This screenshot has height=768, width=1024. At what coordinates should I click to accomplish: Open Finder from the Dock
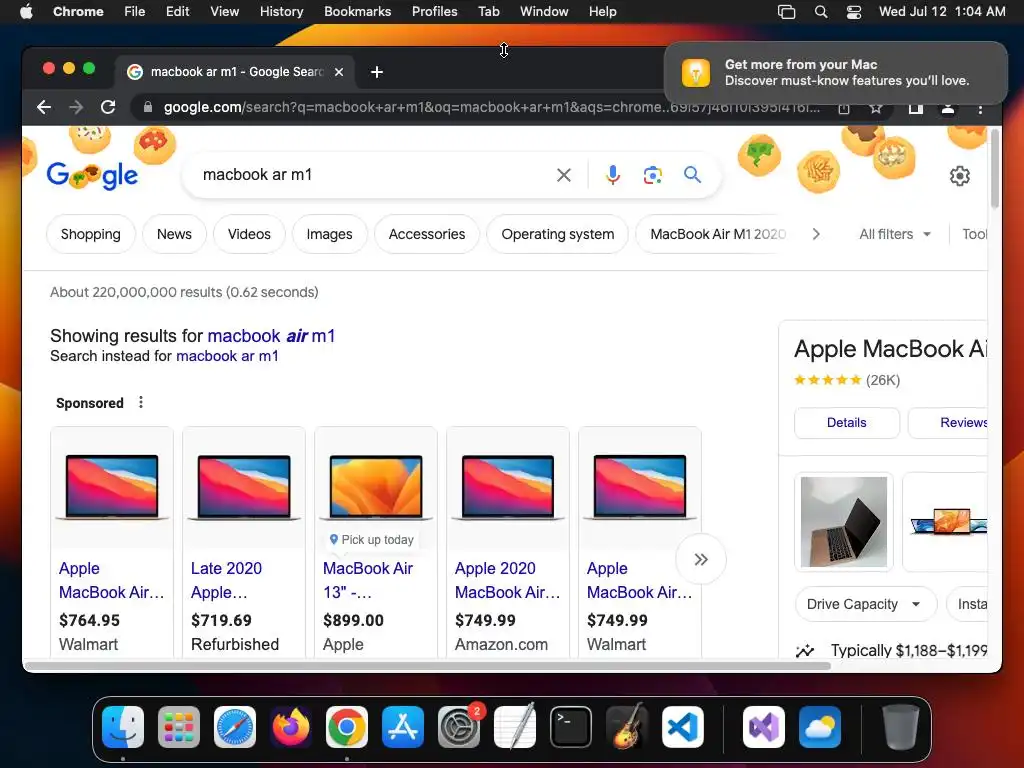123,727
